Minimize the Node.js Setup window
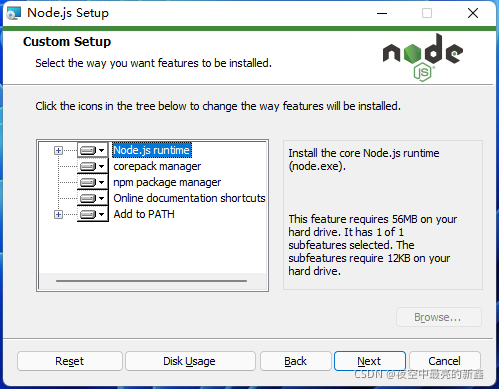Screen dimensions: 499x389 click(382, 13)
